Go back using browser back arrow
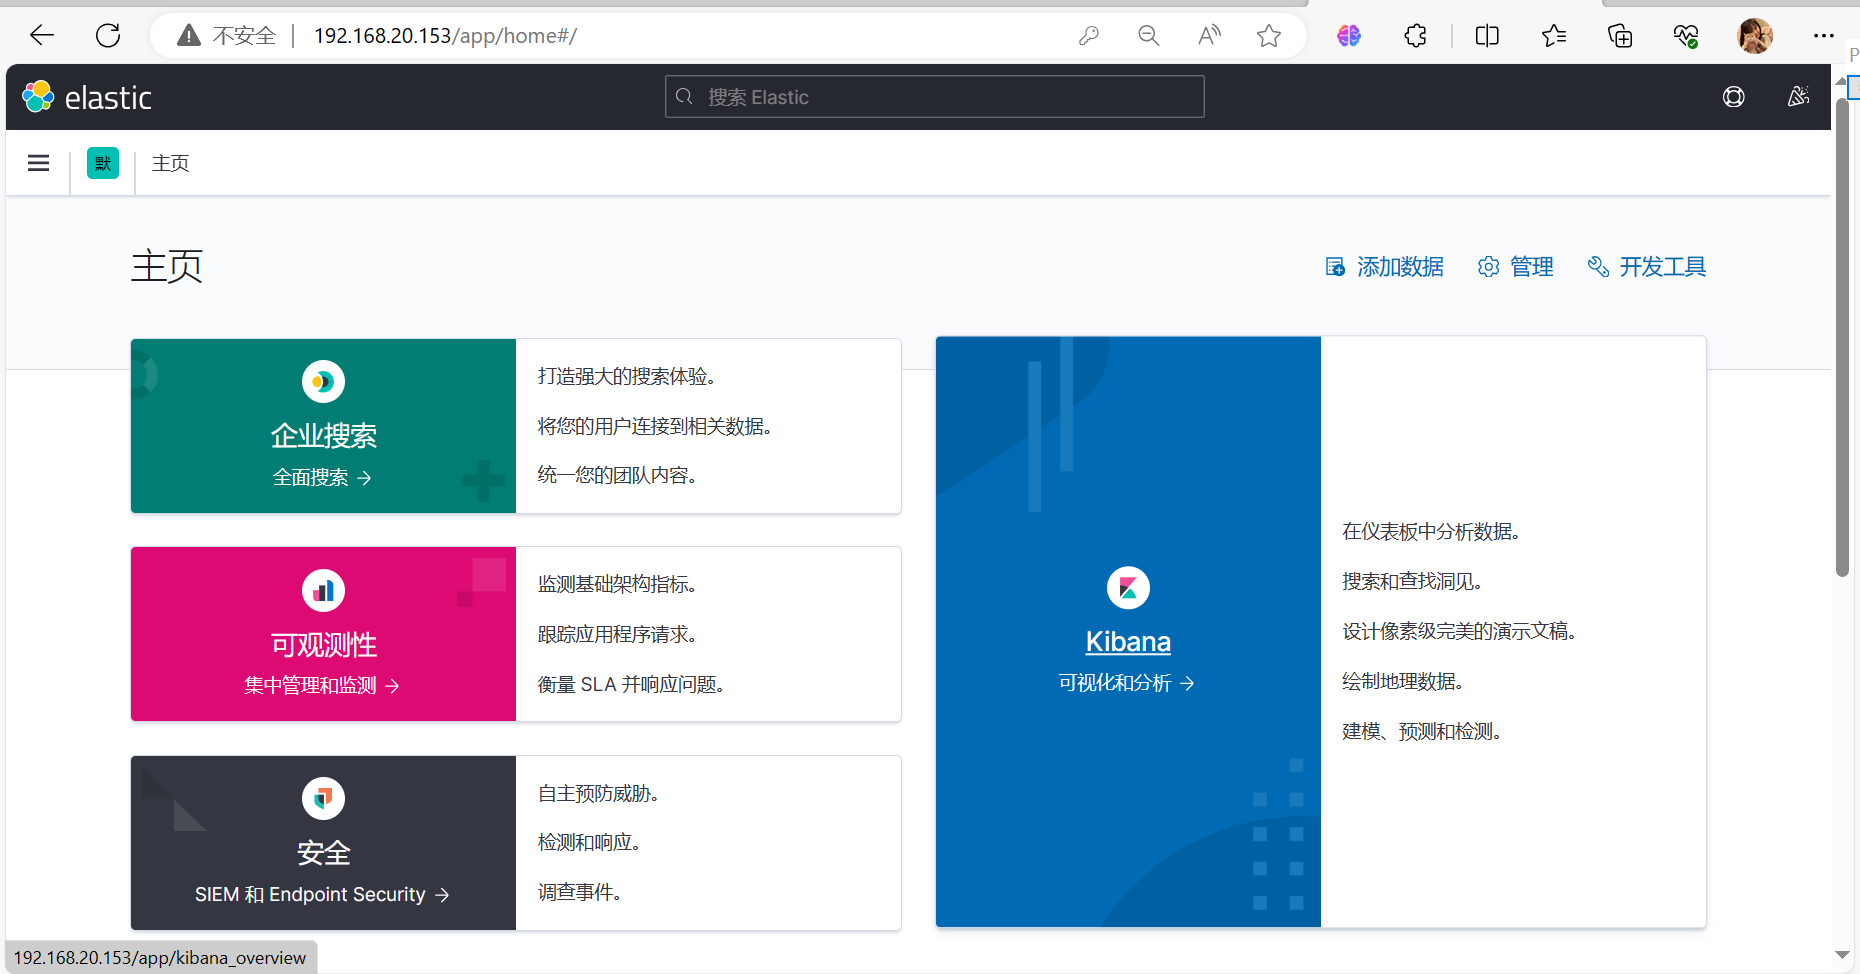 point(42,36)
